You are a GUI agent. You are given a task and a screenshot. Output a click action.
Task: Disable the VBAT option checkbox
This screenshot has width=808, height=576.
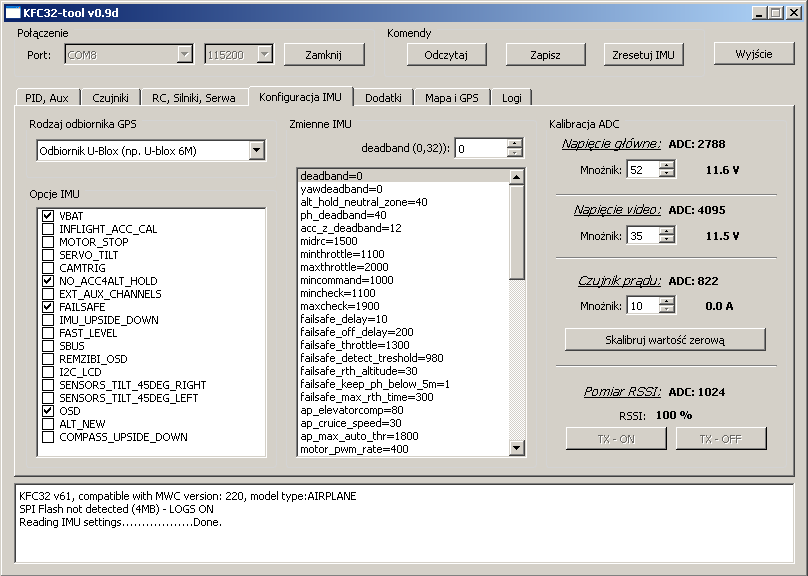pyautogui.click(x=48, y=216)
